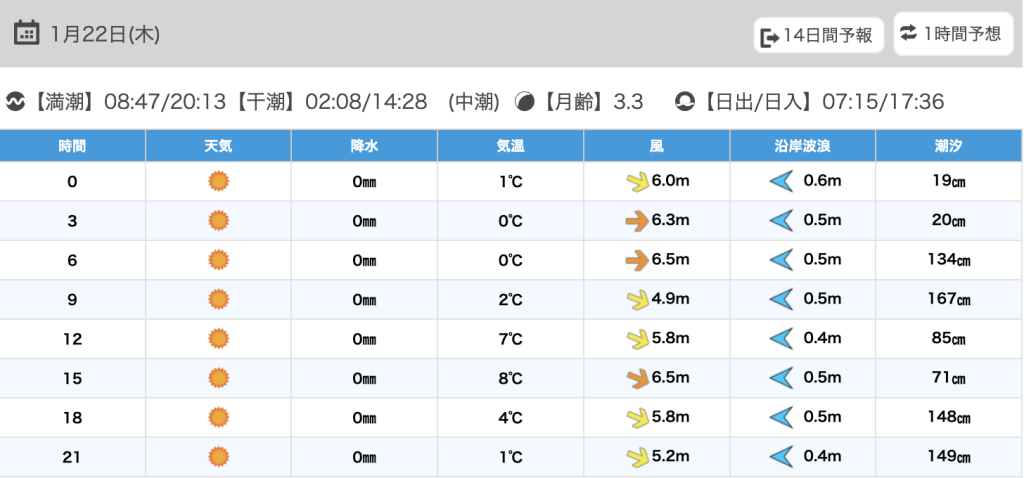The image size is (1024, 478).
Task: Click the 8℃ temperature cell at hour 15
Action: click(510, 378)
